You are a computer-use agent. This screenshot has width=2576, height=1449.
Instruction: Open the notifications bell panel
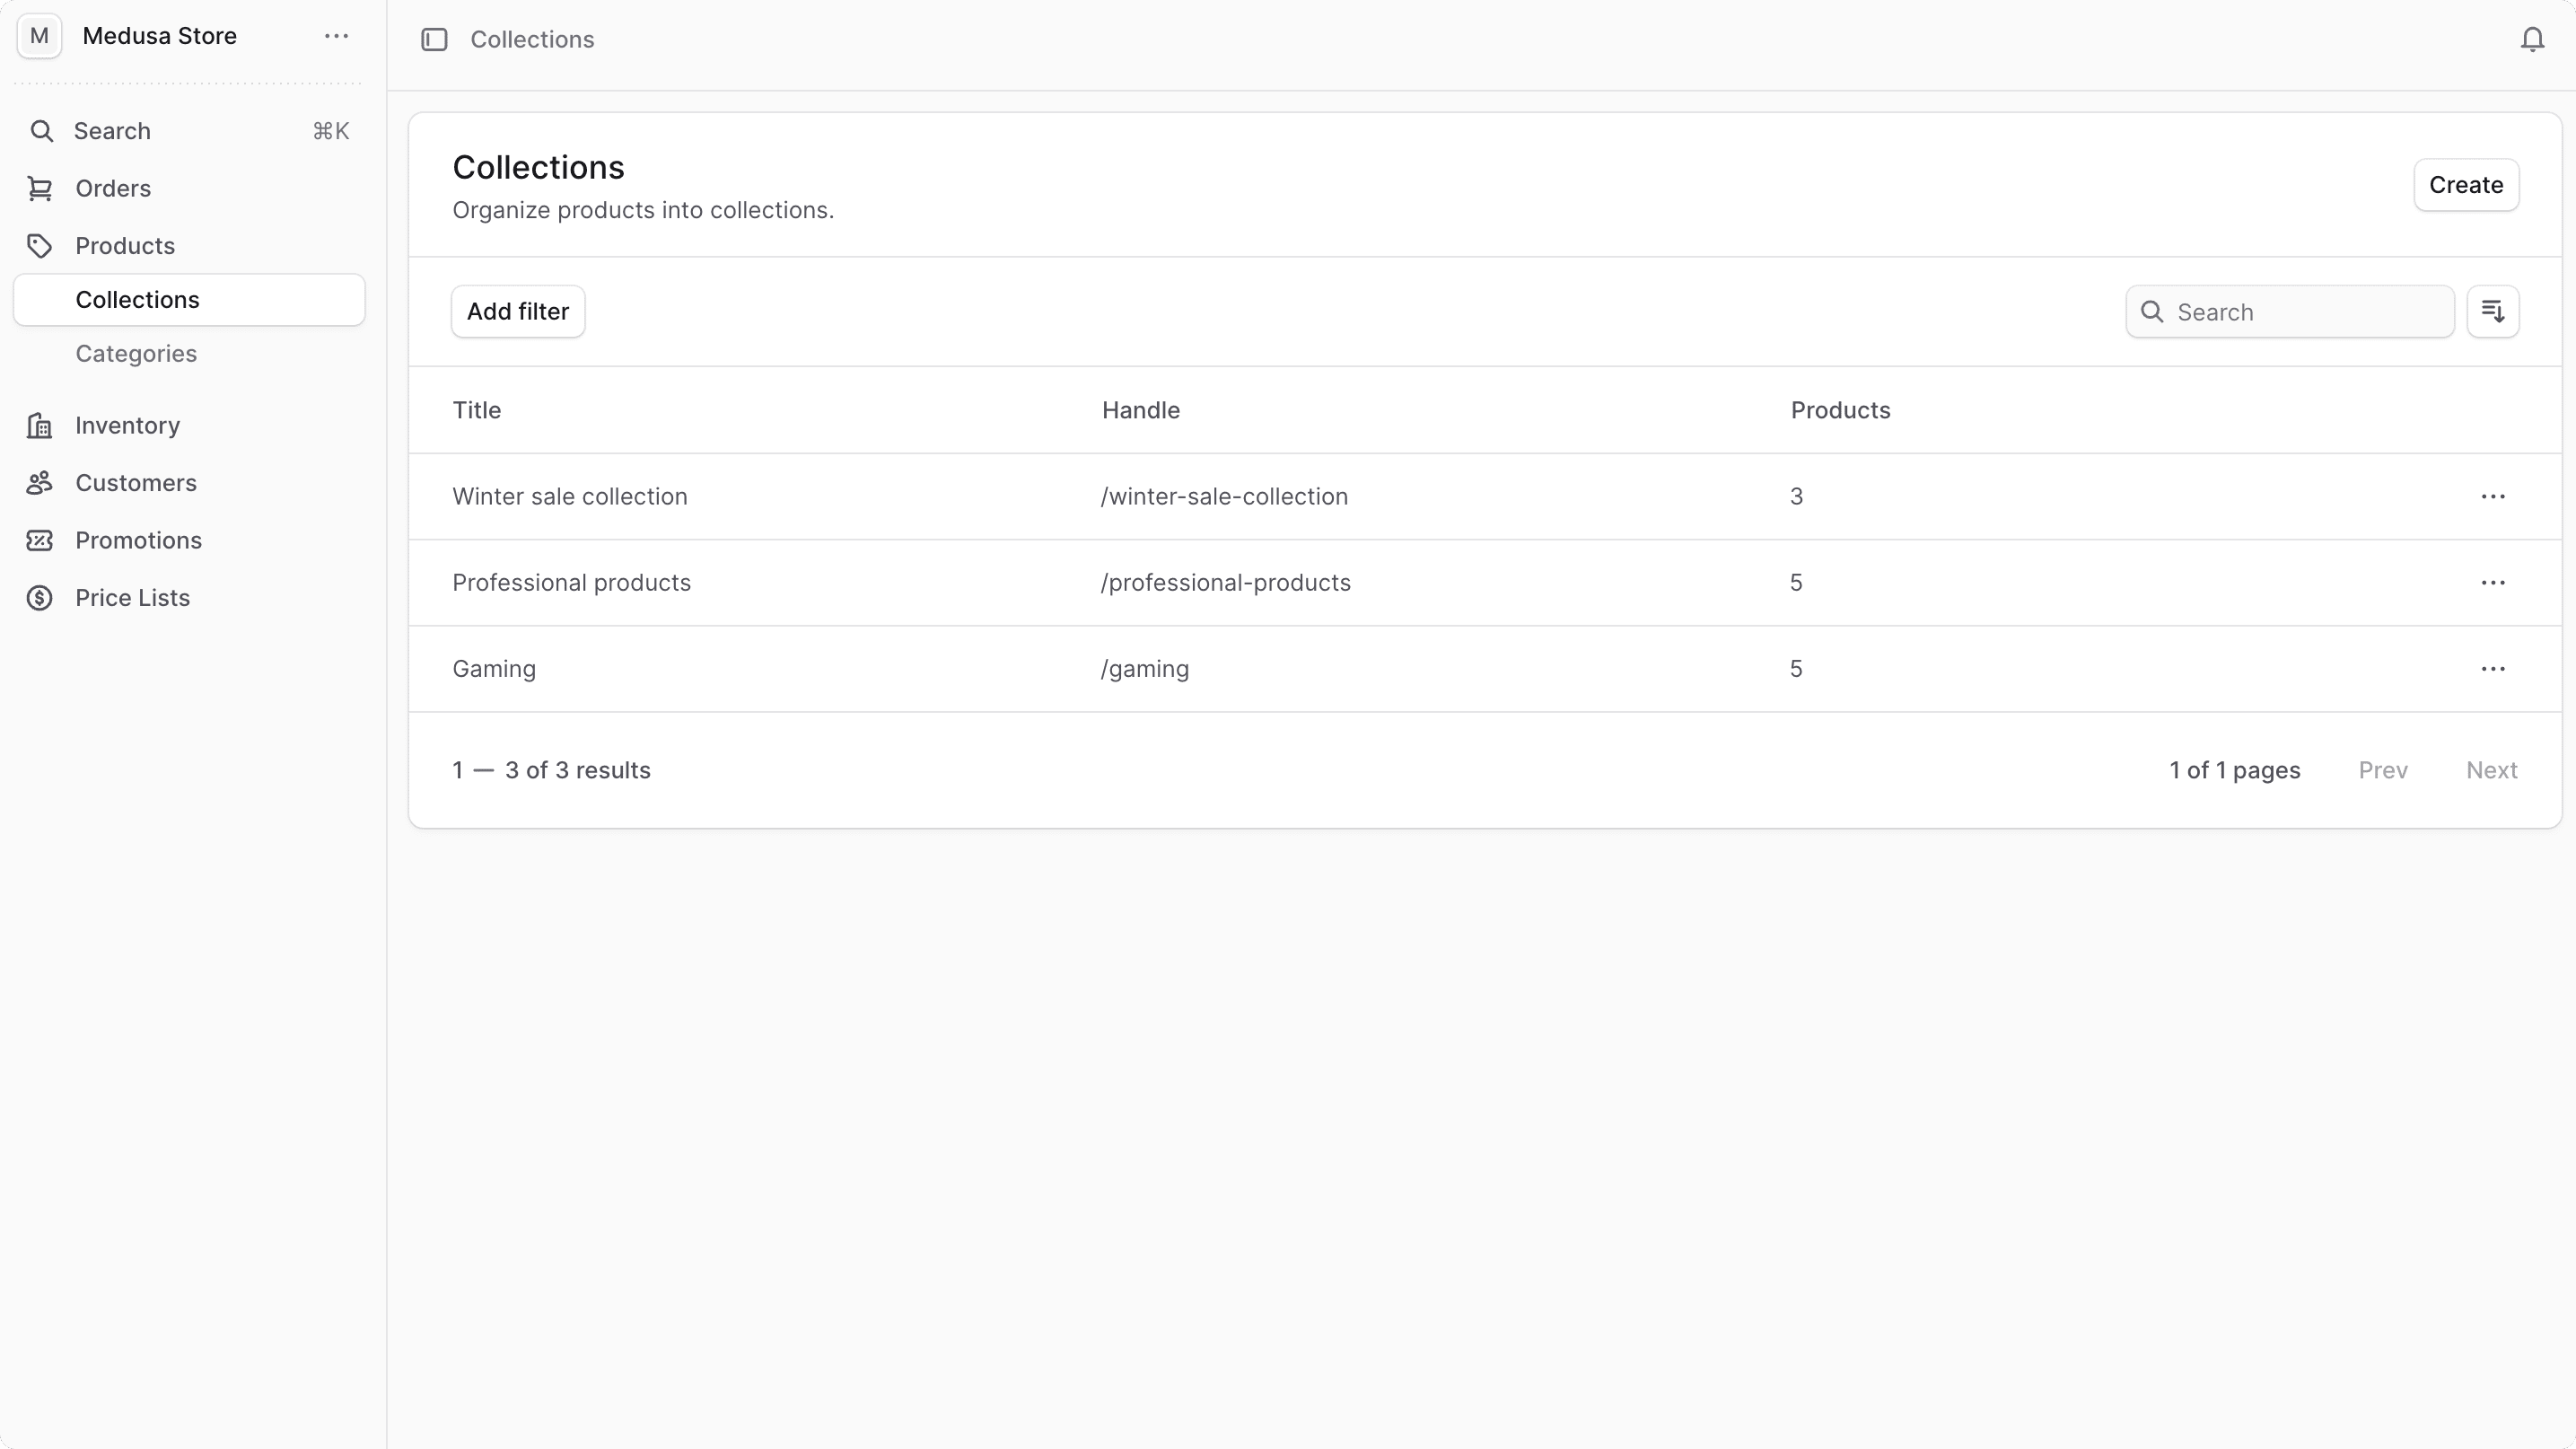(2532, 39)
